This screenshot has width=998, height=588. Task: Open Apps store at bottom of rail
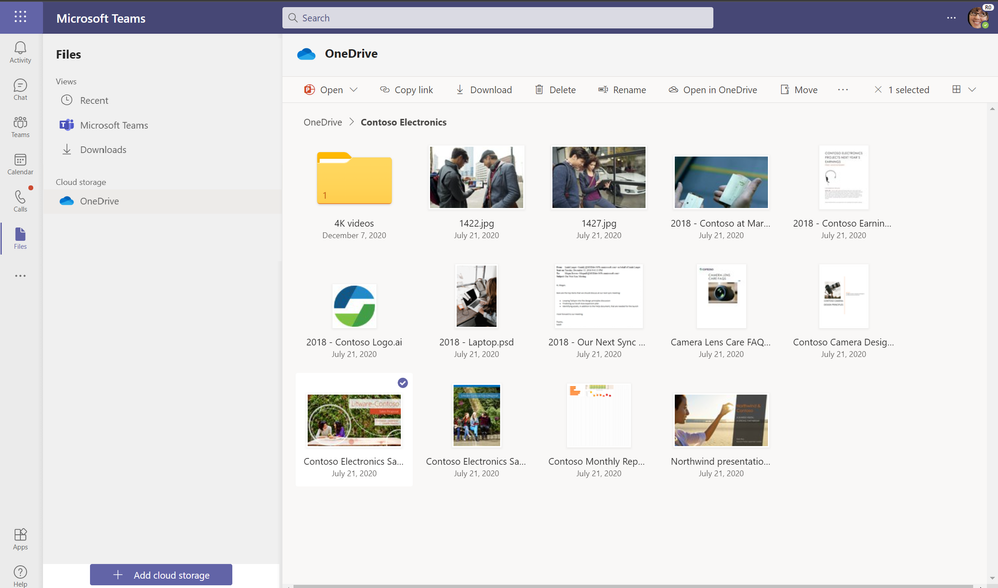tap(20, 539)
